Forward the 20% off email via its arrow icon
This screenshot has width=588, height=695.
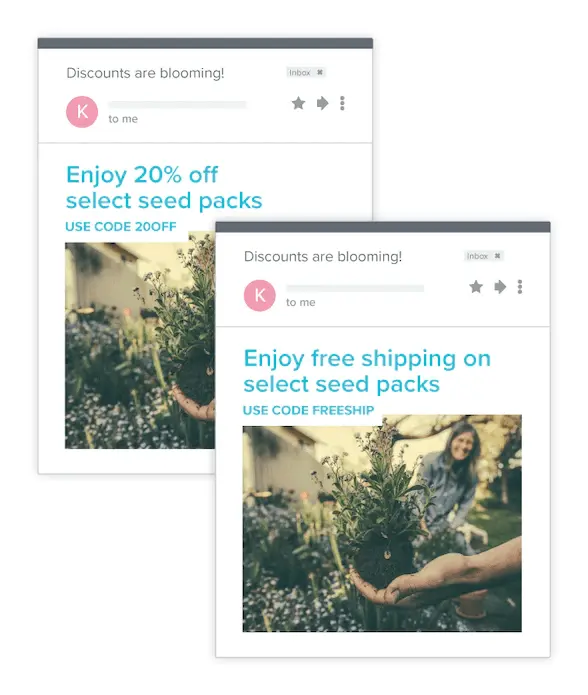[323, 103]
